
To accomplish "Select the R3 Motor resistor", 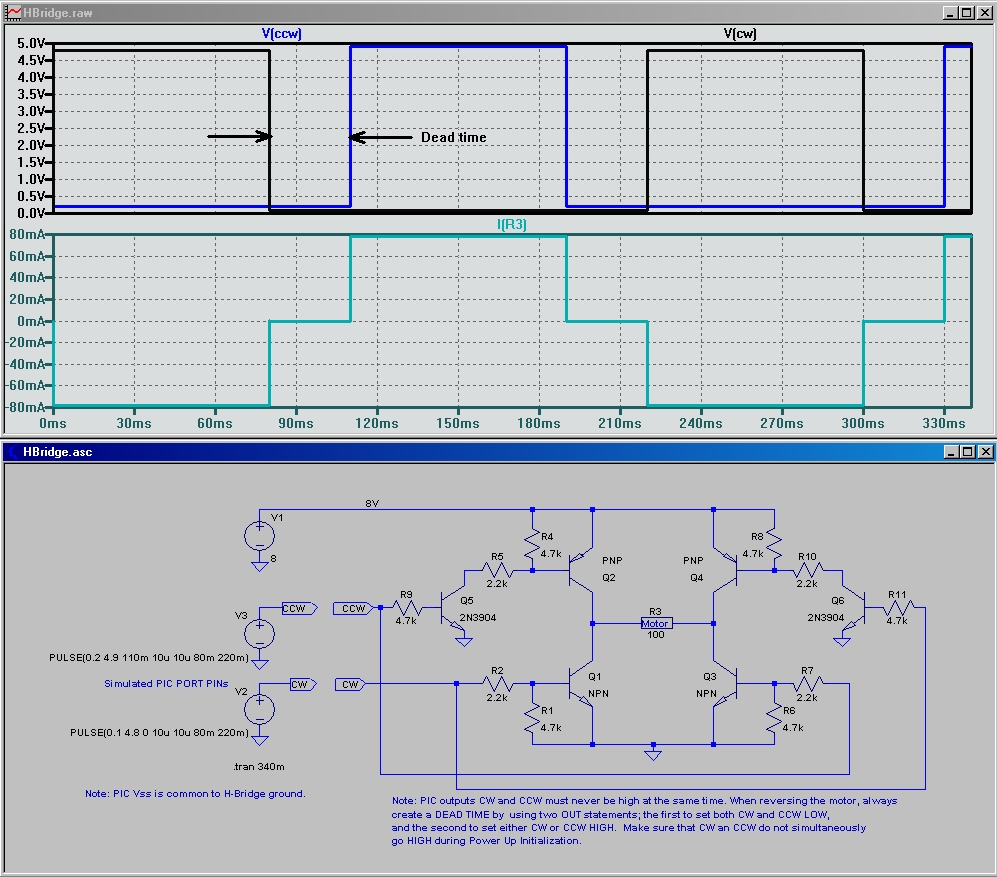I will (x=656, y=623).
